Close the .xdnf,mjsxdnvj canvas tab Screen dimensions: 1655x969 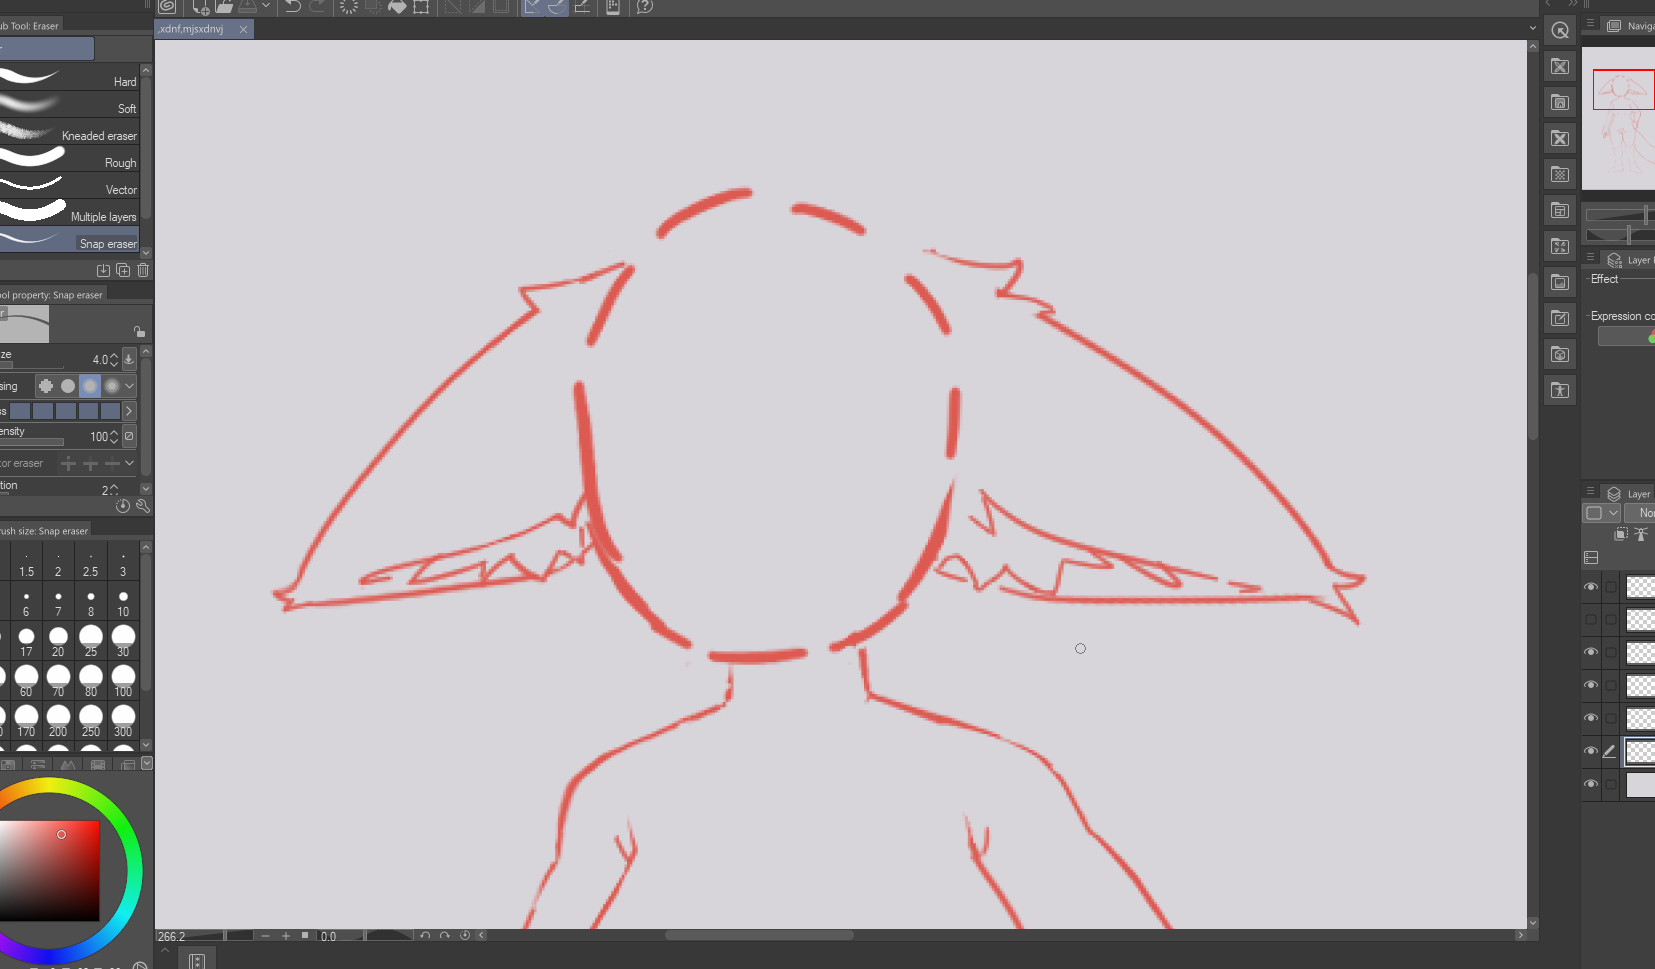coord(243,29)
